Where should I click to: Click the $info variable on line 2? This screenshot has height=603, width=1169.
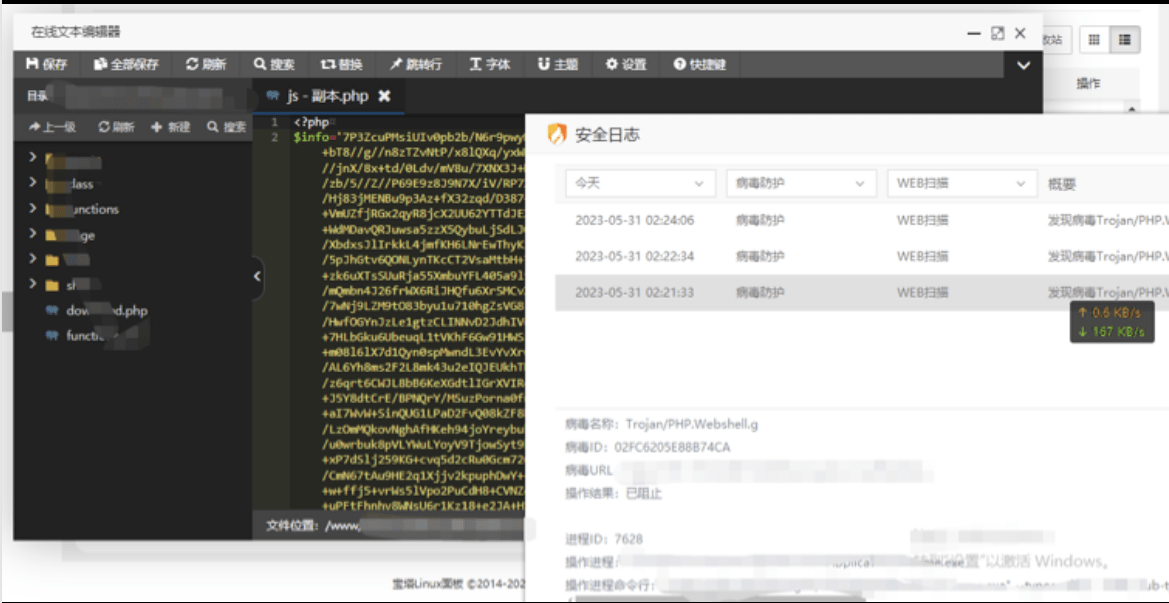(311, 137)
